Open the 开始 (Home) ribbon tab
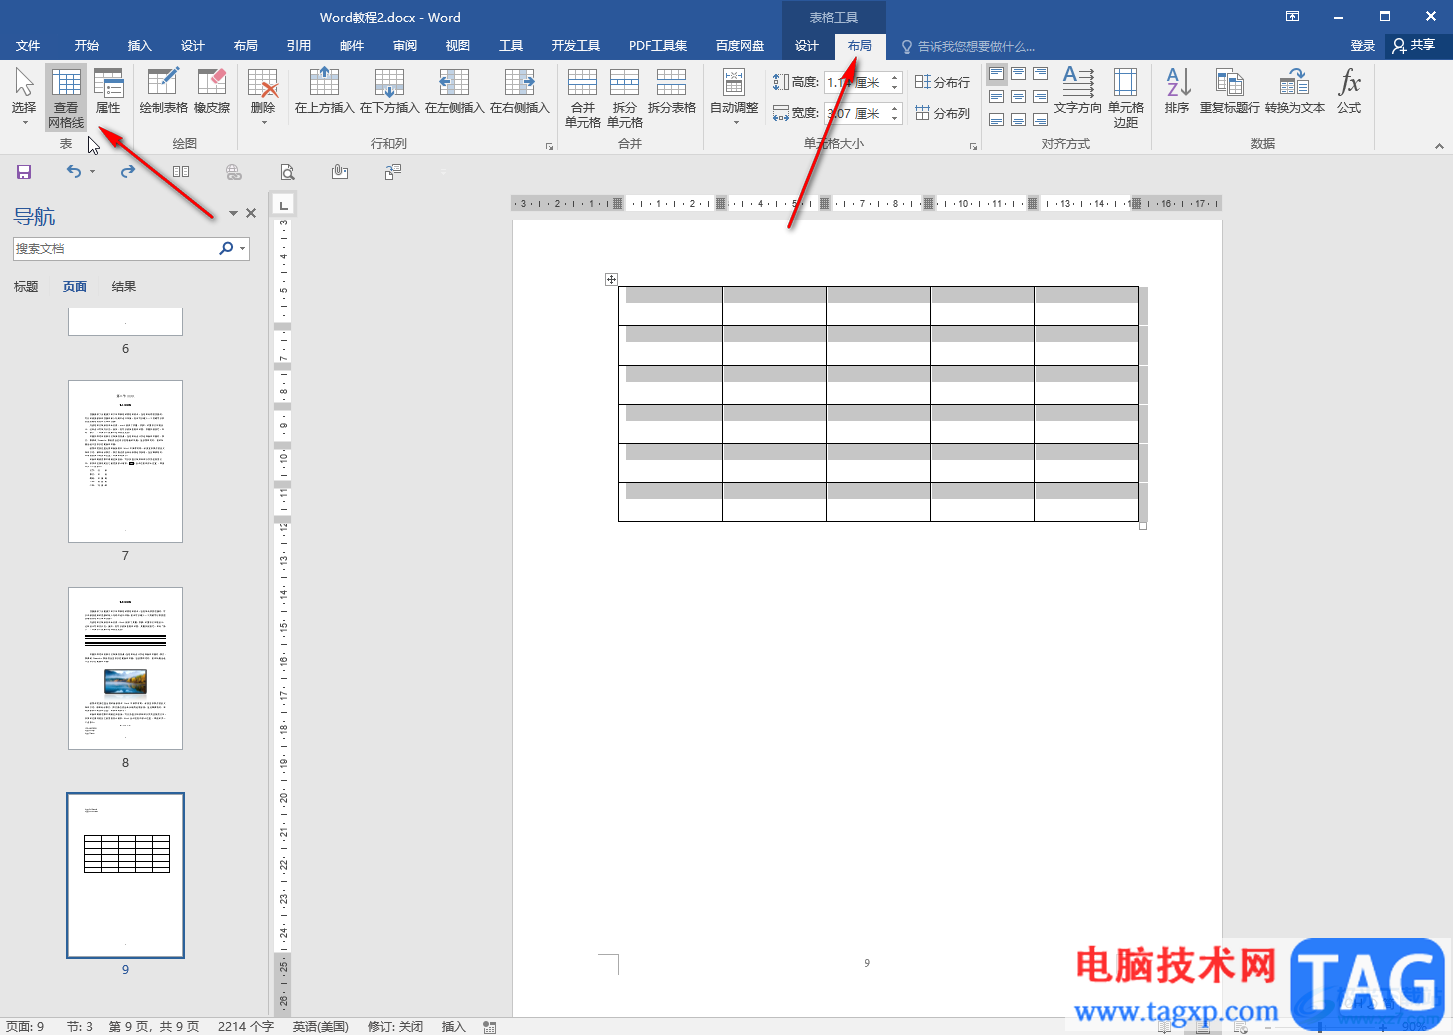The image size is (1453, 1035). coord(87,46)
